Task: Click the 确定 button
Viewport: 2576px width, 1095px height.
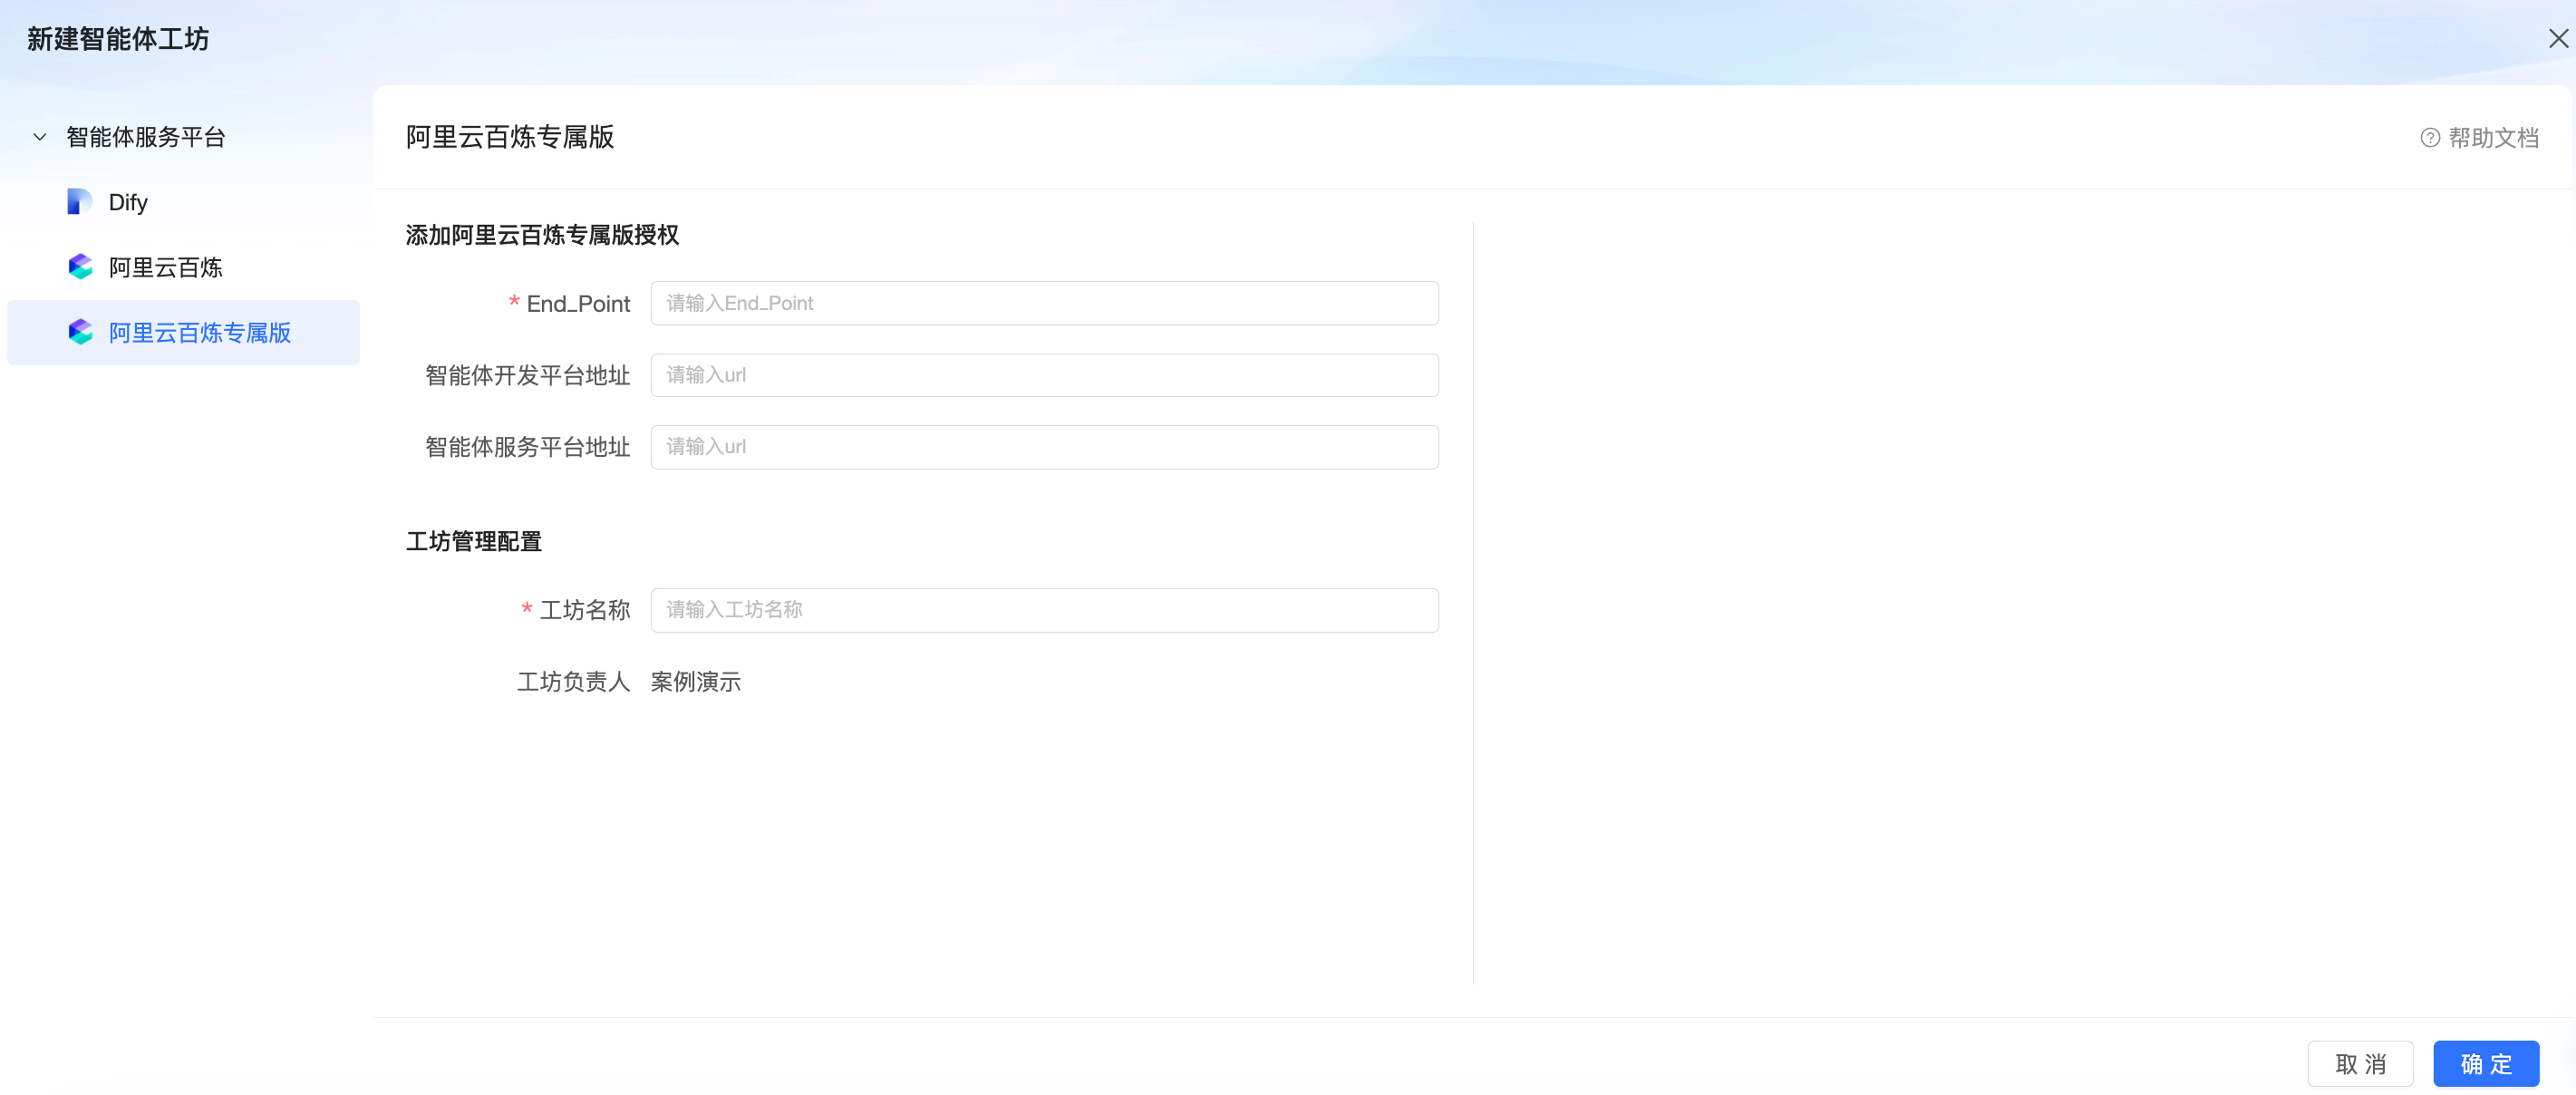Action: point(2486,1064)
